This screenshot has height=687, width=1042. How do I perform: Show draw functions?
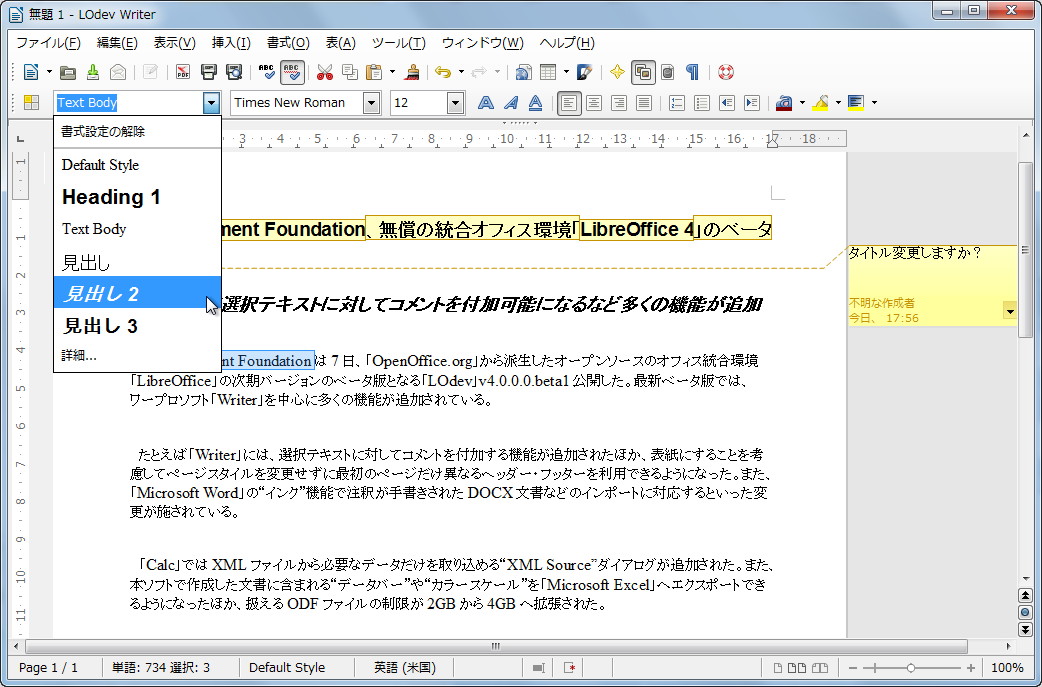(584, 72)
